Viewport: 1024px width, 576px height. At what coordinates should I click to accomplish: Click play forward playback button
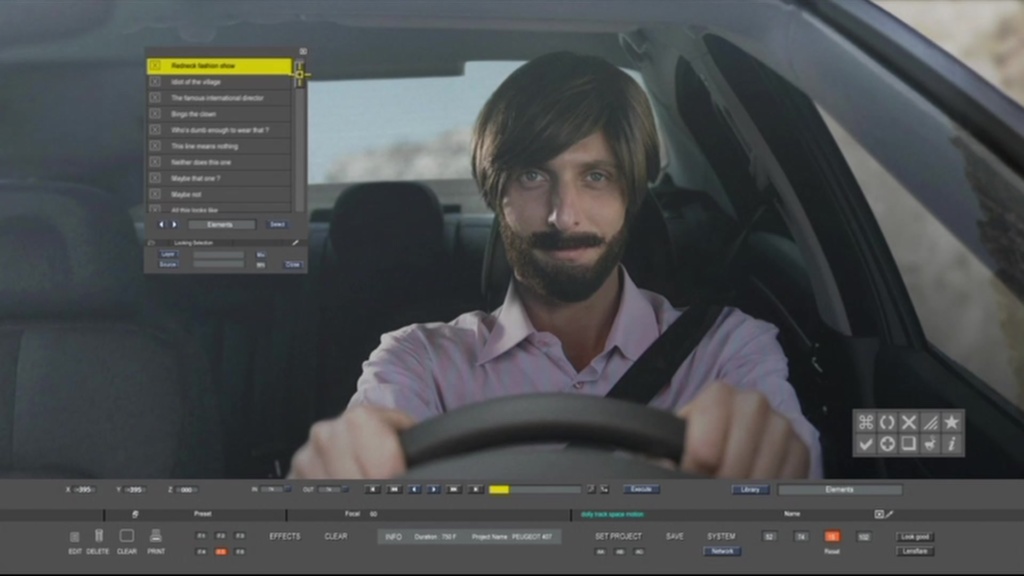434,488
